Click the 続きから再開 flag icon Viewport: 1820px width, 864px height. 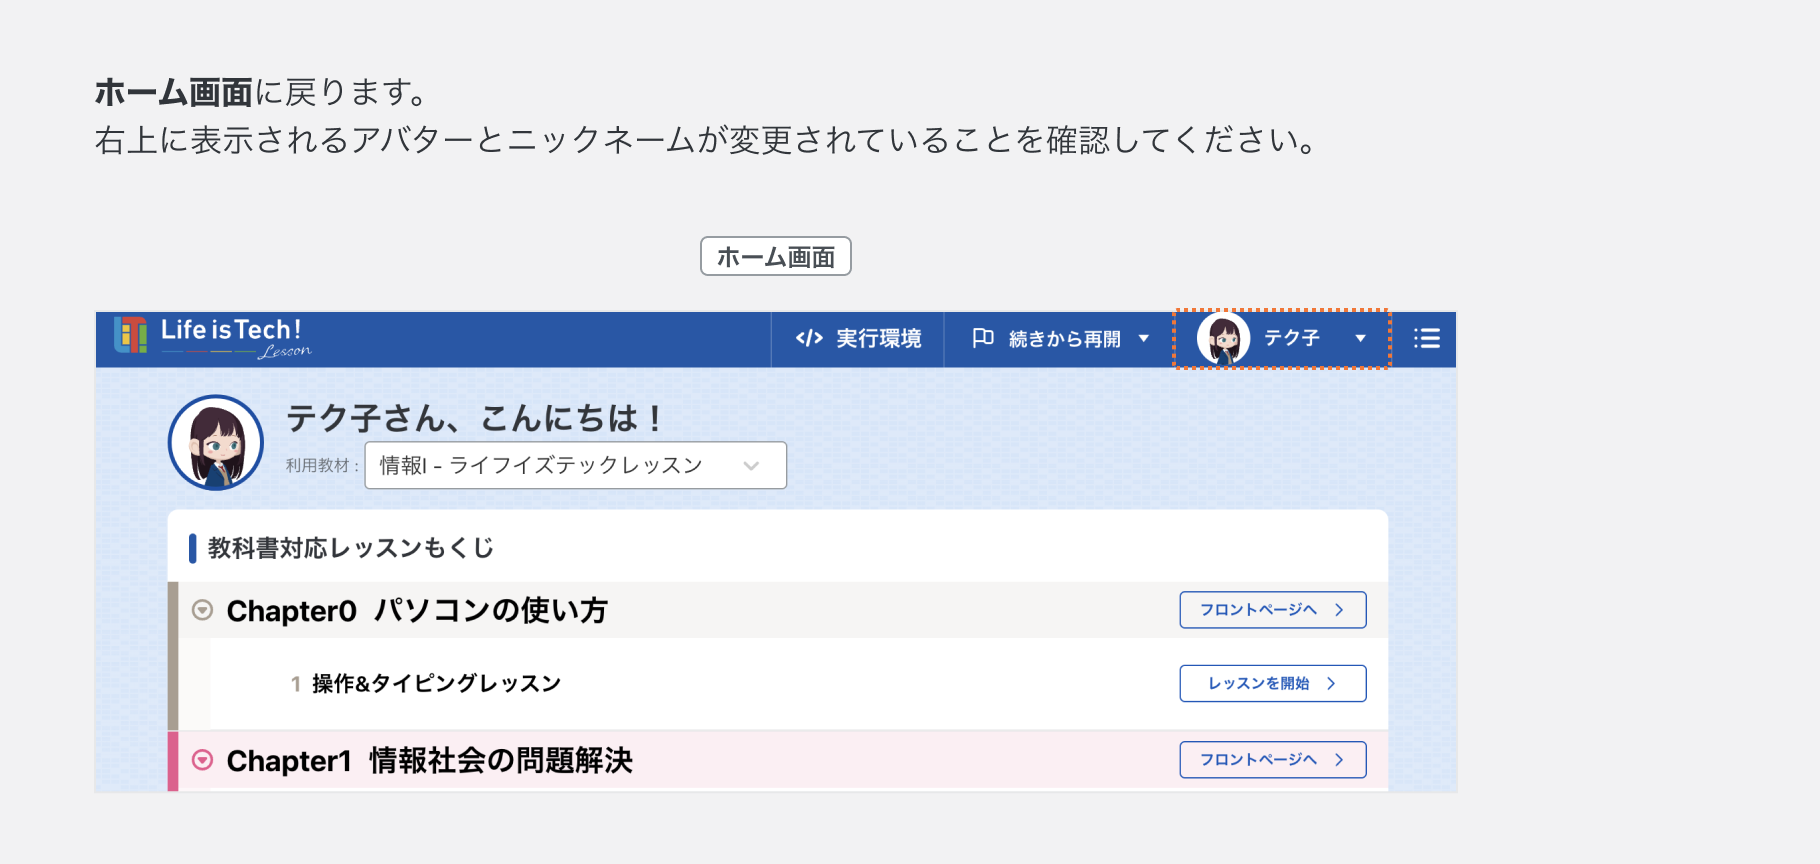(983, 338)
